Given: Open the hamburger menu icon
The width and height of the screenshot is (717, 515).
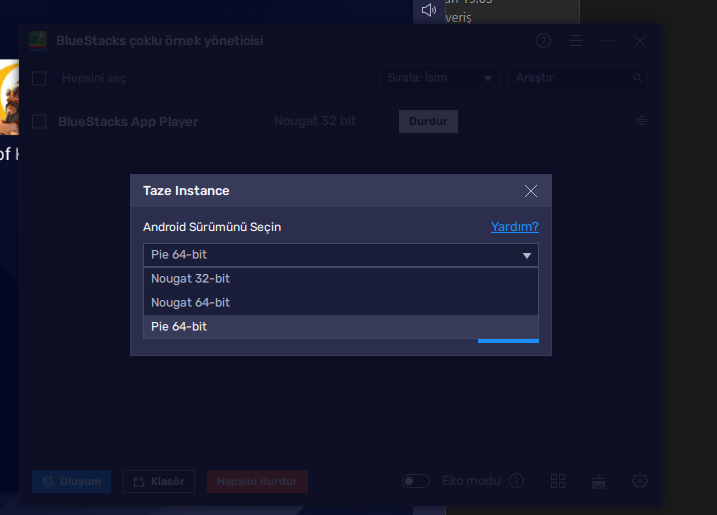Looking at the screenshot, I should pyautogui.click(x=576, y=41).
